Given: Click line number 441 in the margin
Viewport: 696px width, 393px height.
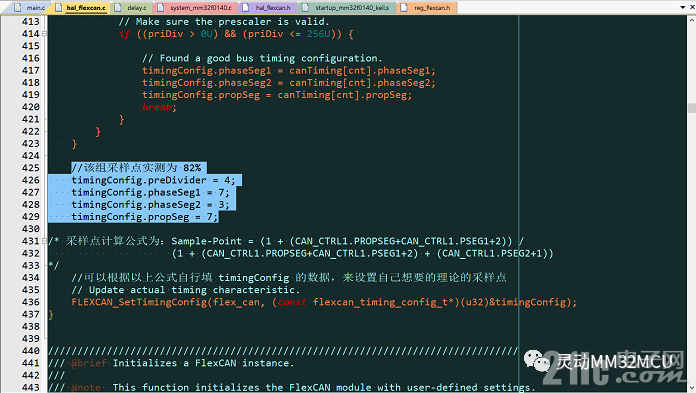Looking at the screenshot, I should (31, 363).
